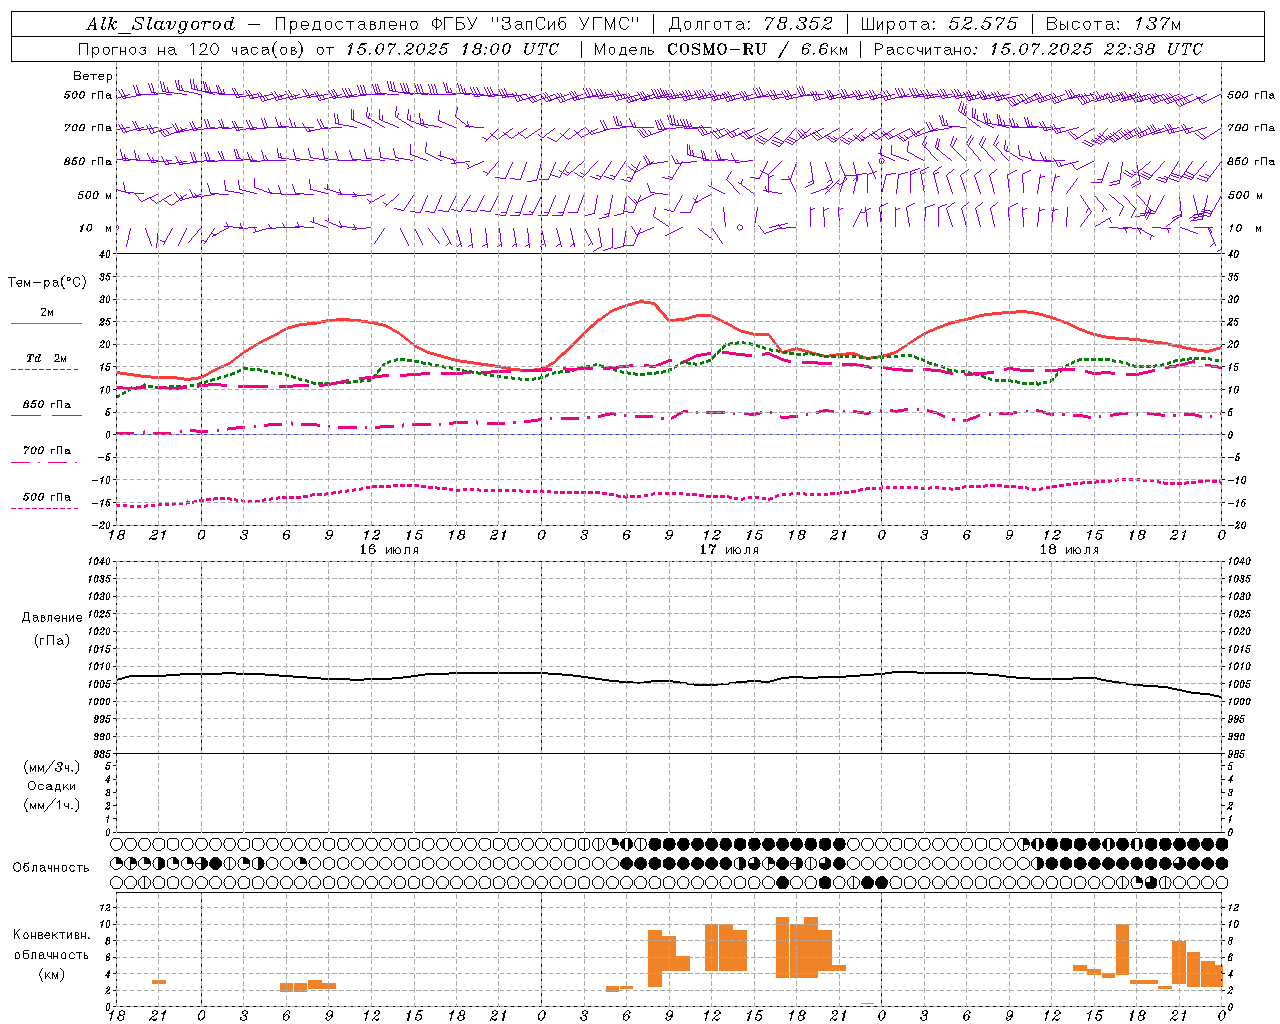
Task: Click the 1010 value on left pressure axis
Action: (97, 666)
